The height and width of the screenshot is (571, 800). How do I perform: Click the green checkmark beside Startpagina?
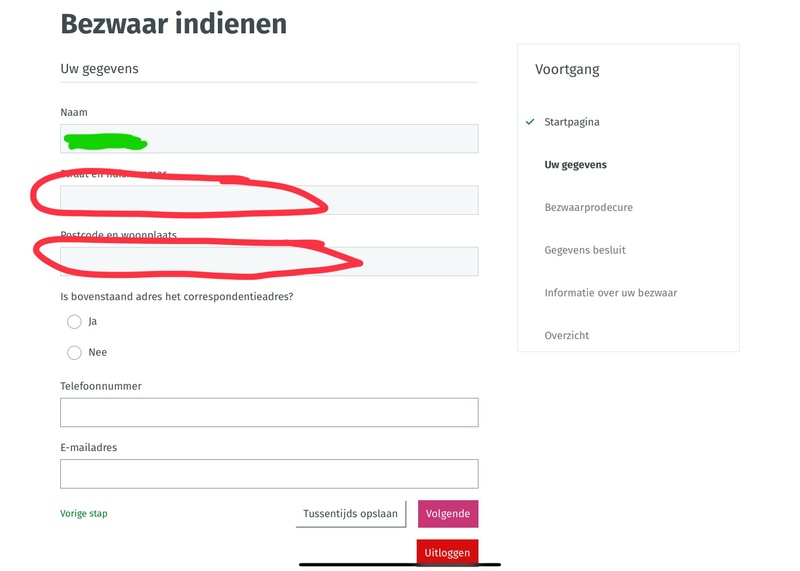click(x=530, y=122)
